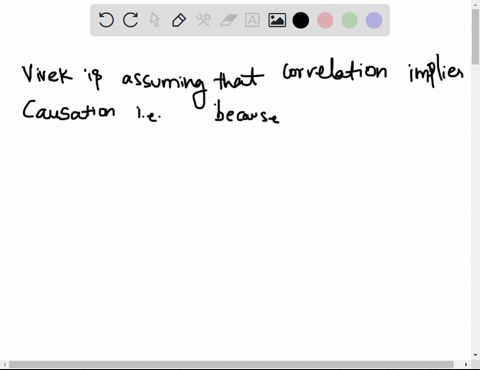Viewport: 480px width, 370px height.
Task: Select the pen drawing tool
Action: (x=179, y=20)
